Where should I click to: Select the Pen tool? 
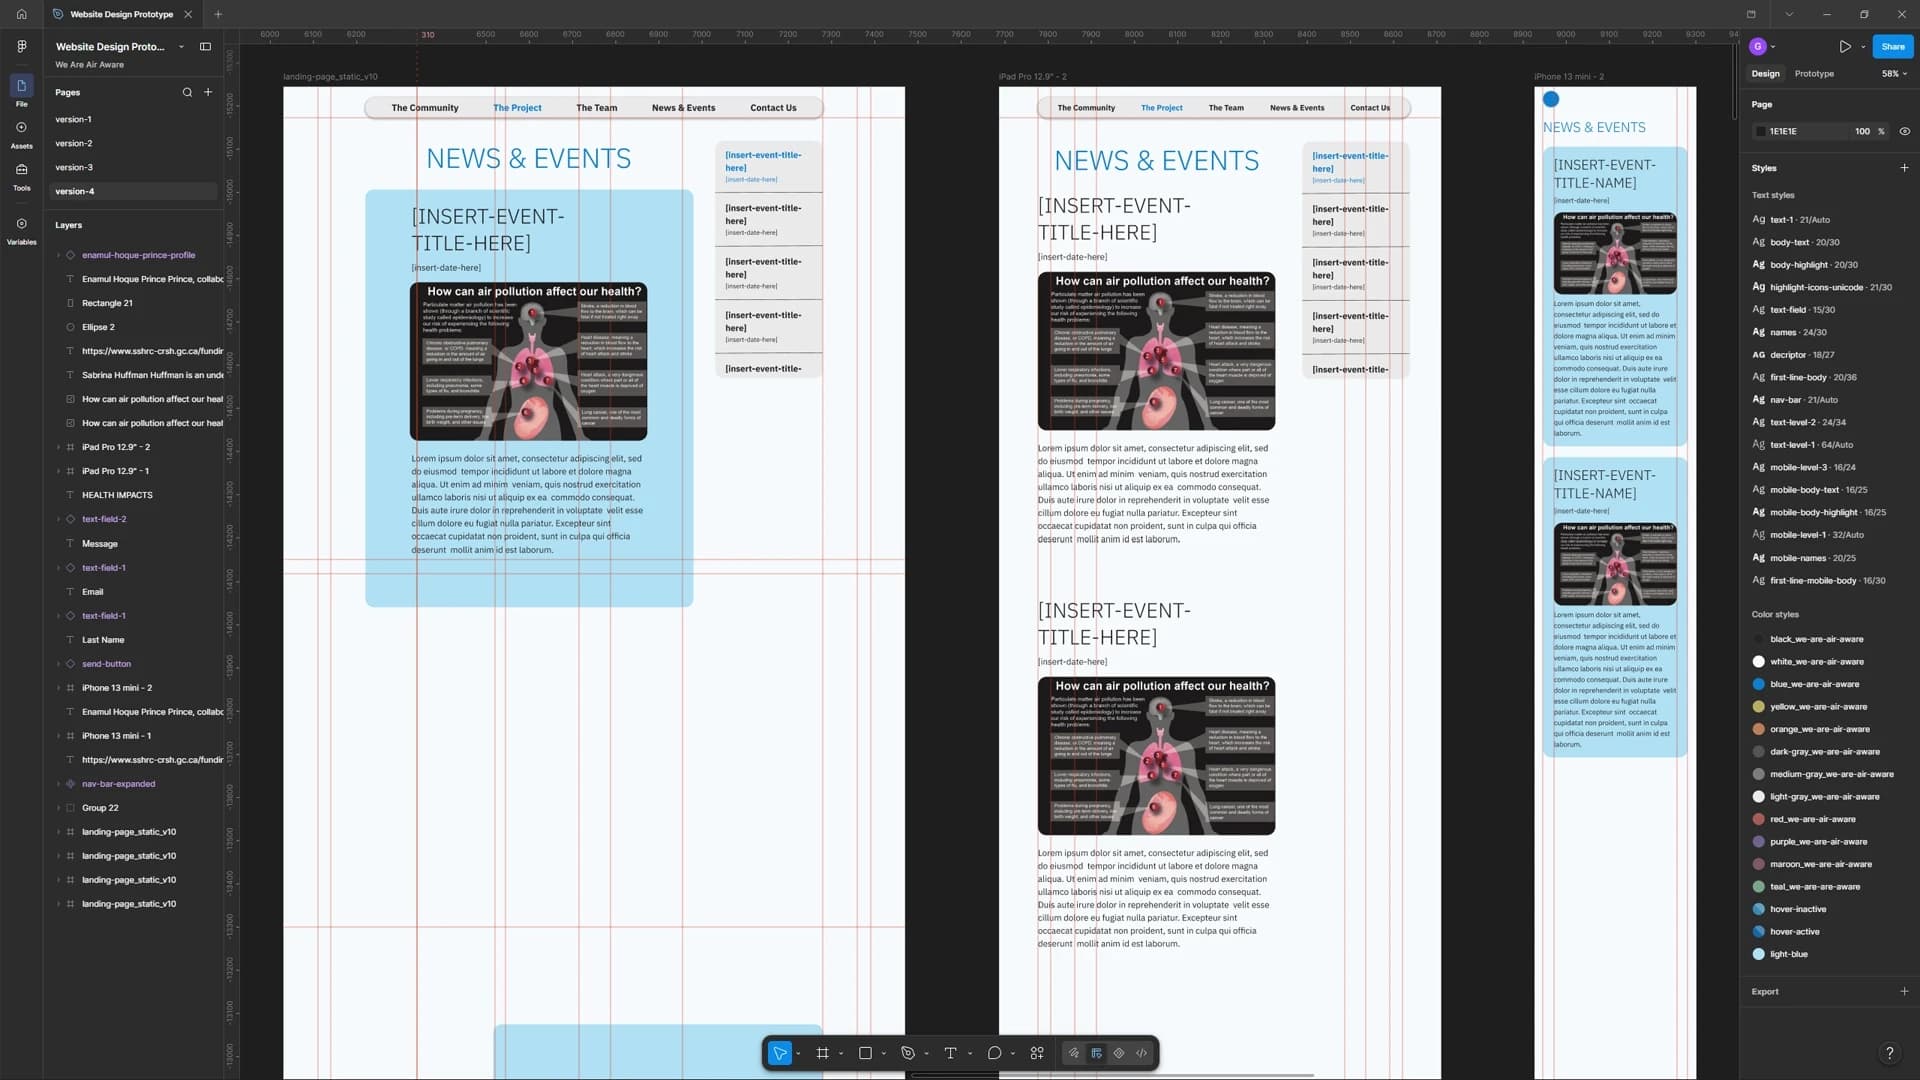point(908,1053)
